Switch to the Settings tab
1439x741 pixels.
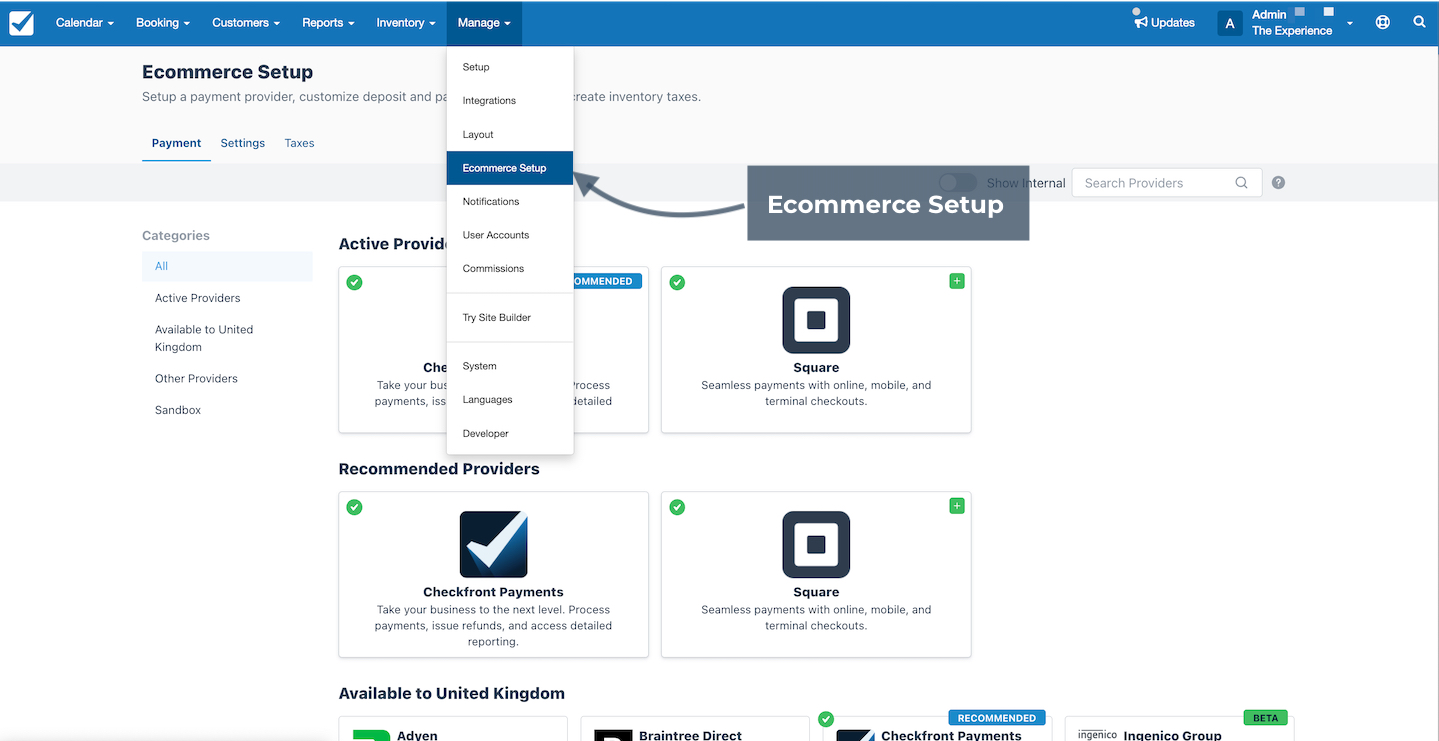(243, 143)
